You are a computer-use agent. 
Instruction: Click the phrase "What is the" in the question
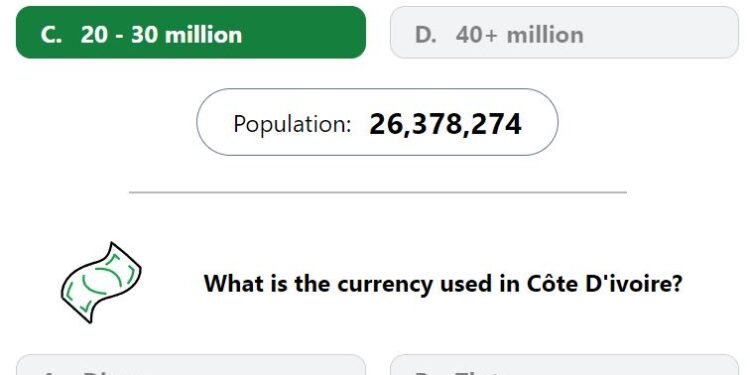[268, 284]
